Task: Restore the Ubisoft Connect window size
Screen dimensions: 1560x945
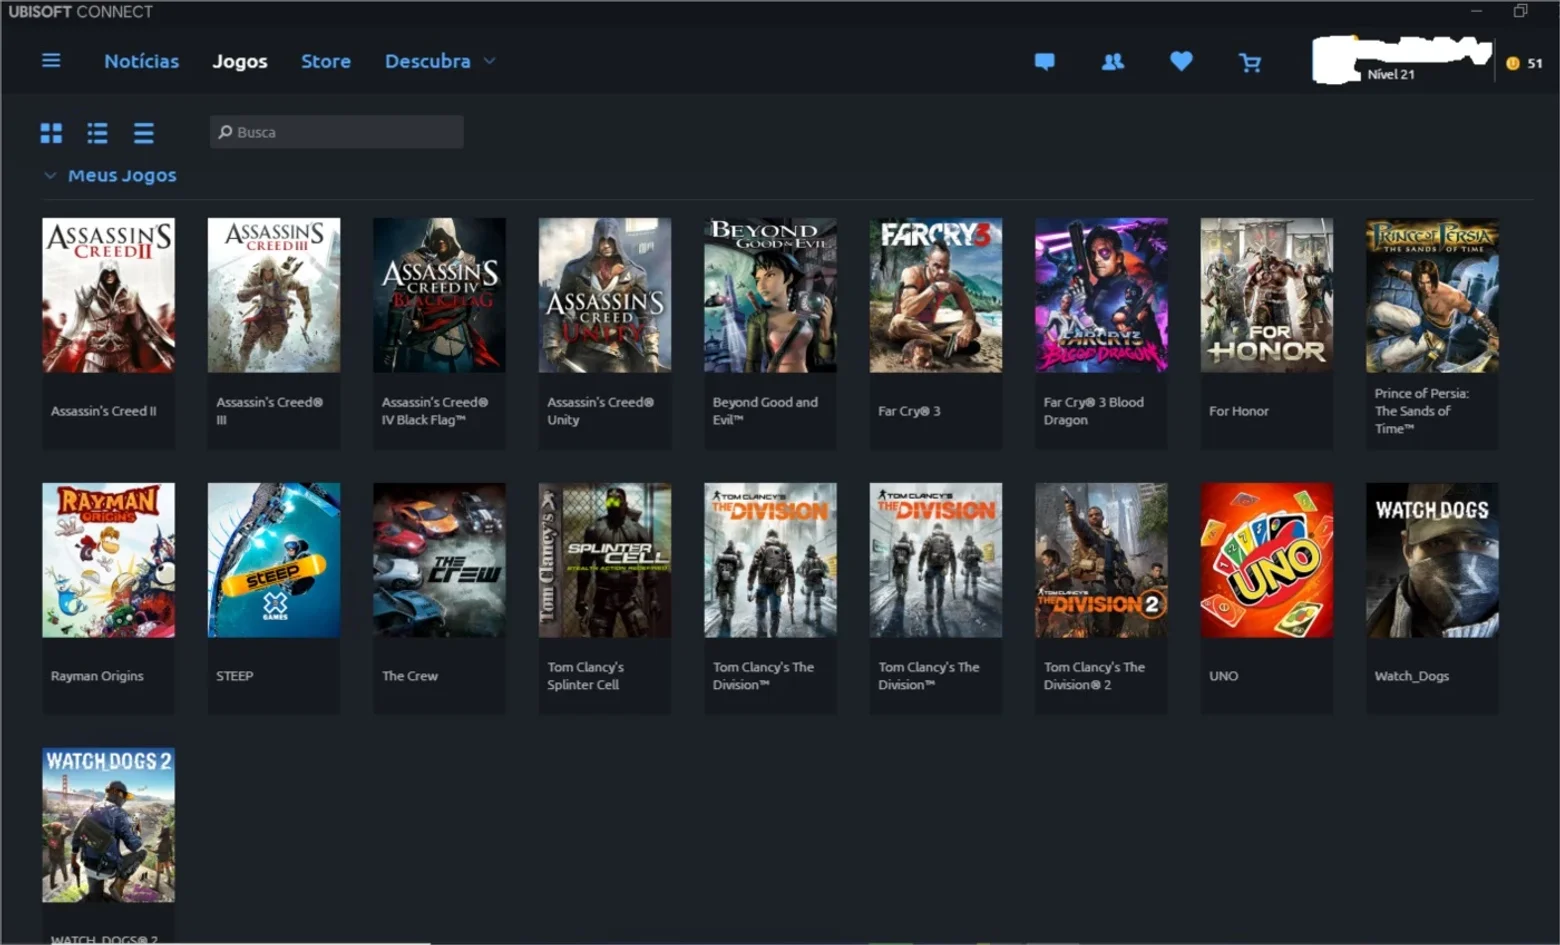Action: click(1520, 11)
